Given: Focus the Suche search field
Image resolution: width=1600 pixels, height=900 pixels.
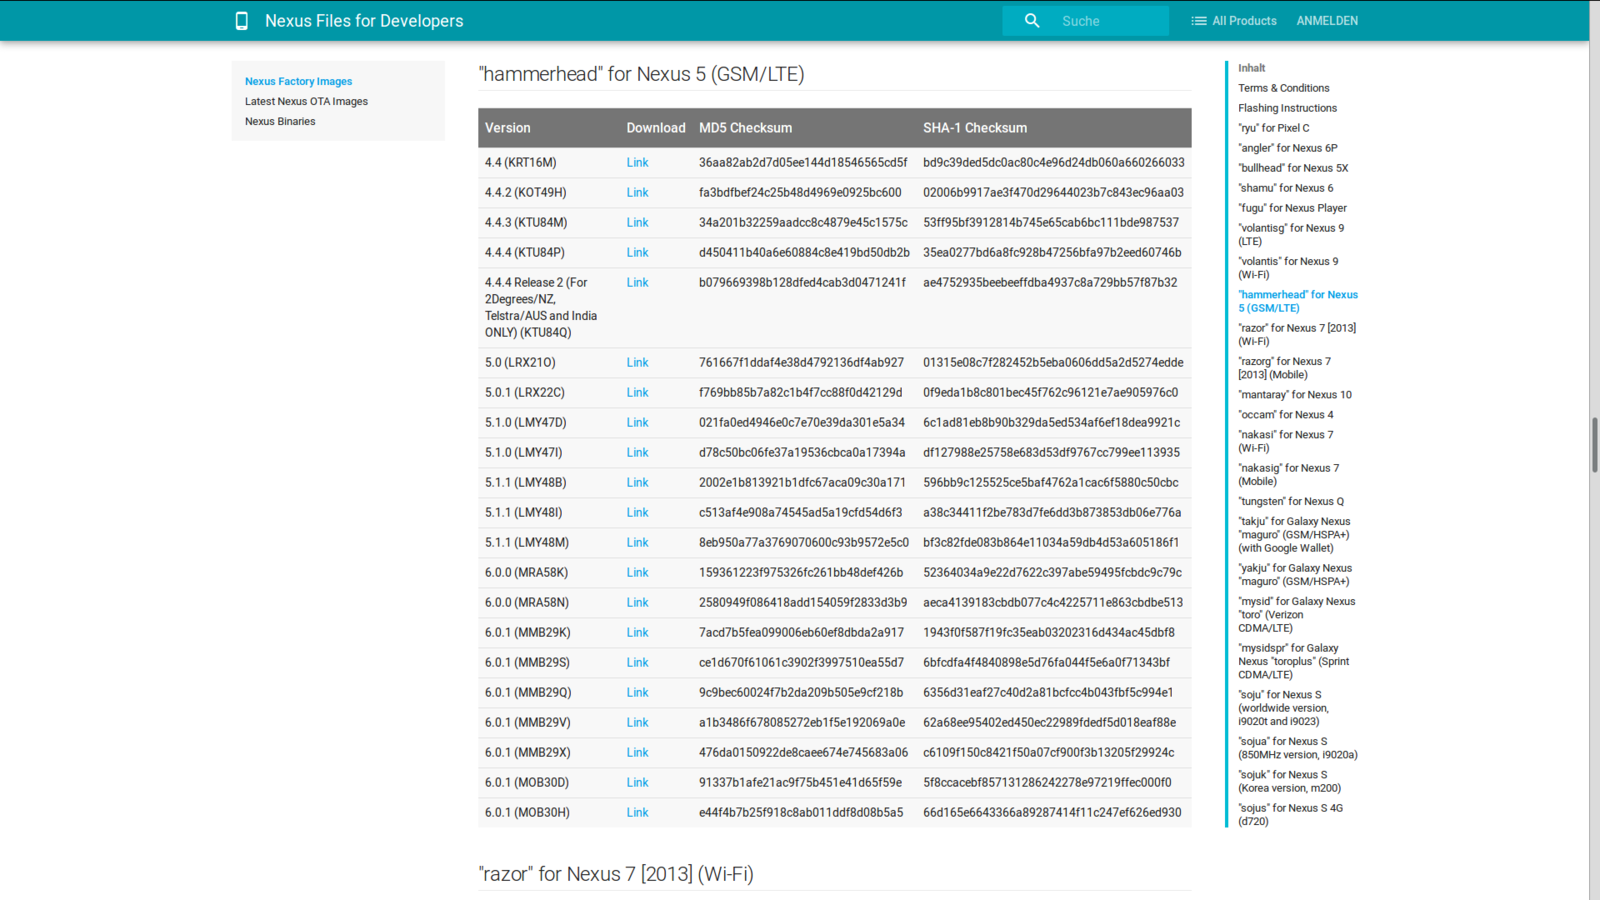Looking at the screenshot, I should (x=1110, y=21).
